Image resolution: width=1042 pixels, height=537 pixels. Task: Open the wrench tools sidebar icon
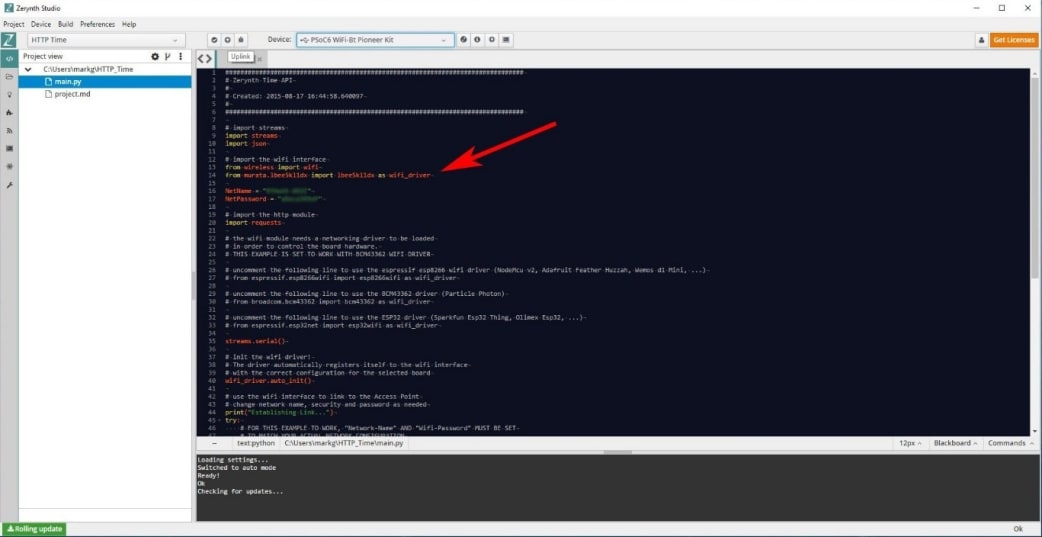click(x=9, y=185)
